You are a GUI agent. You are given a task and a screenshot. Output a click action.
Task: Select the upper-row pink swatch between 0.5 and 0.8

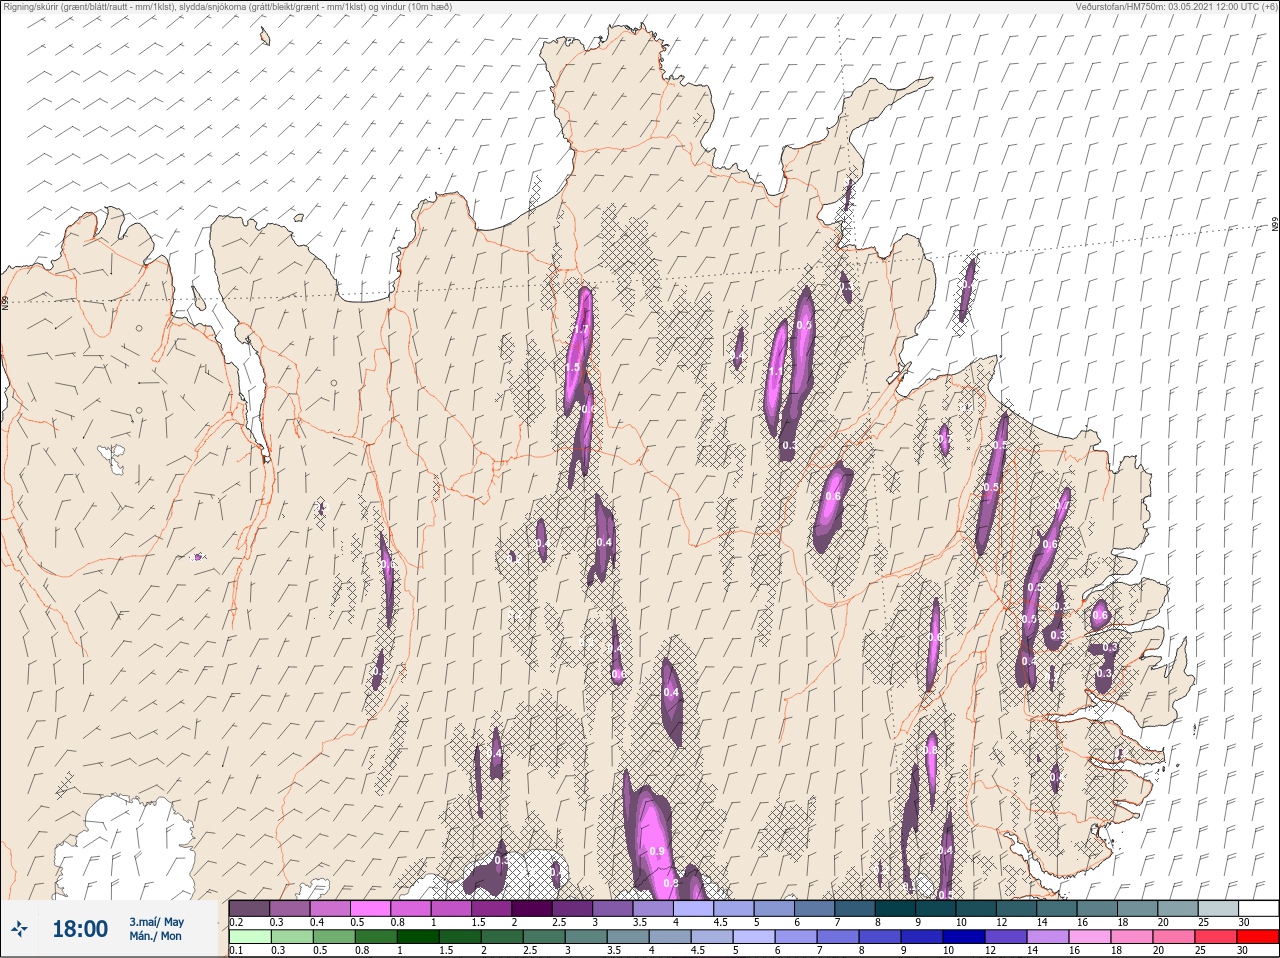click(371, 908)
